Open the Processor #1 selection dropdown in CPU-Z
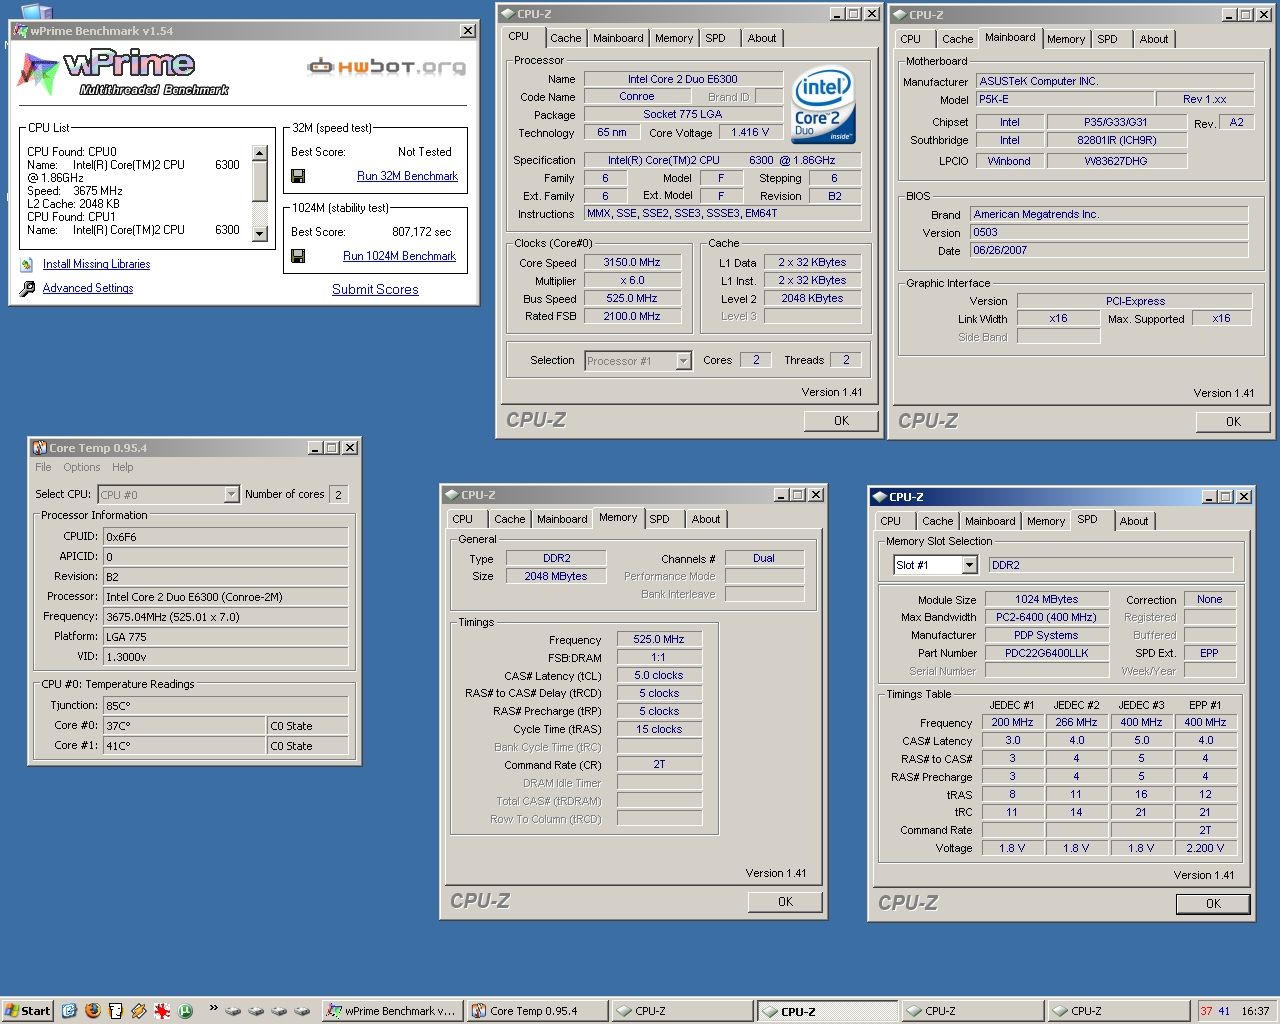The image size is (1280, 1024). (684, 361)
